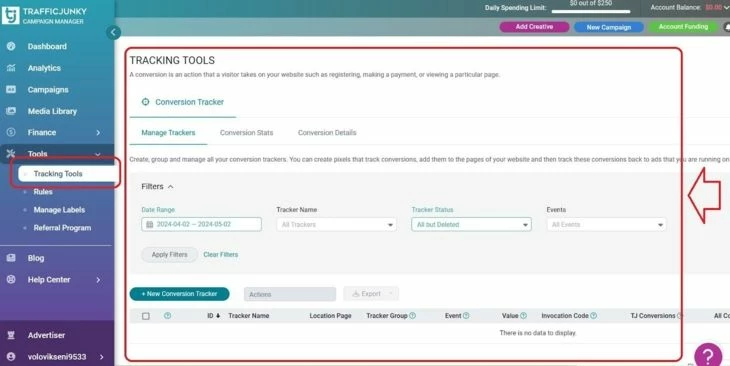Click the Tracker Name column header

tap(249, 316)
